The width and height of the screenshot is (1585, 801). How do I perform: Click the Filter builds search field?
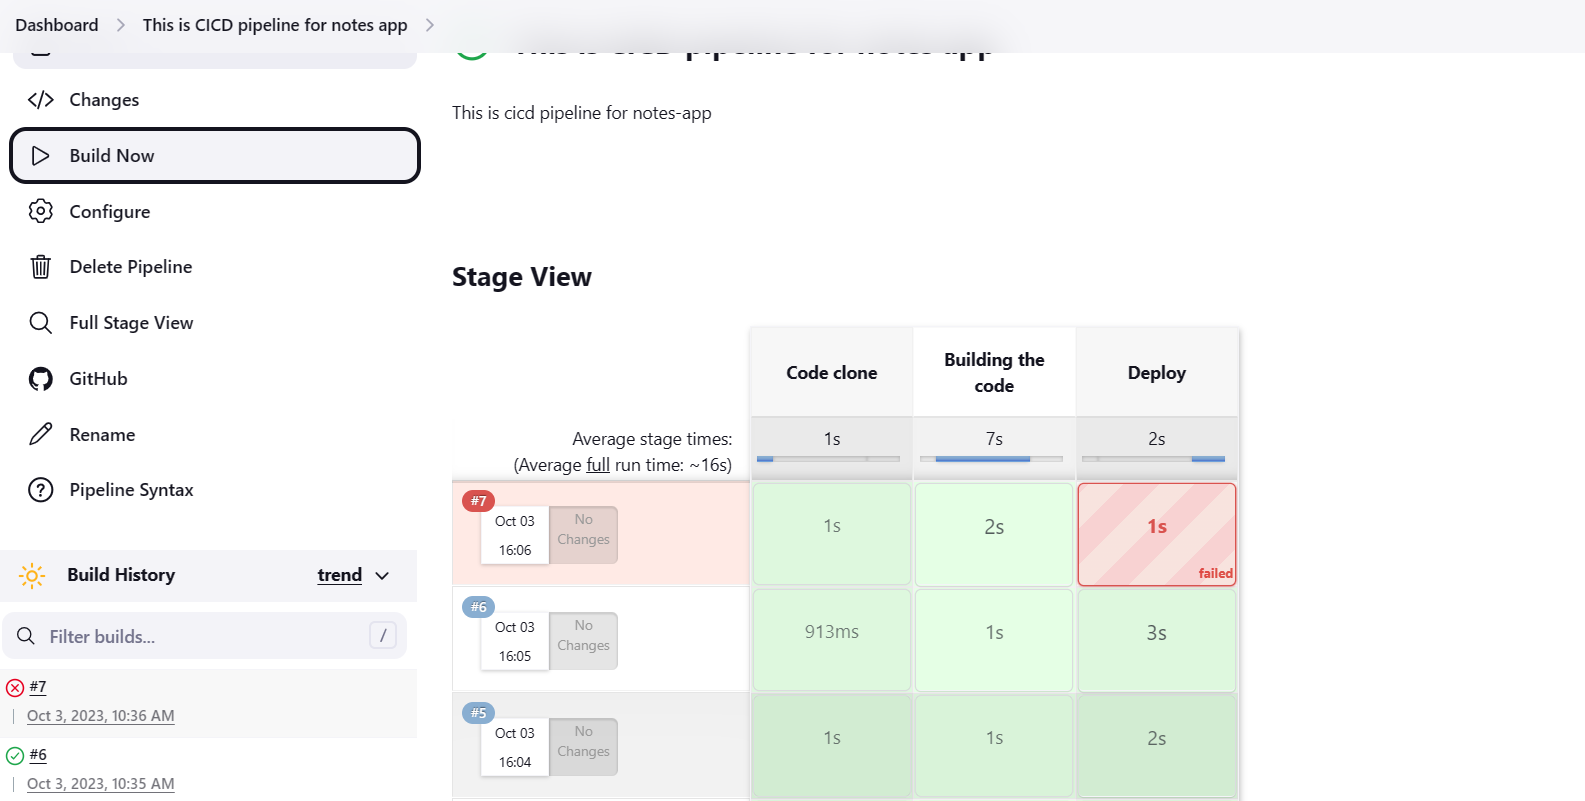(x=205, y=636)
